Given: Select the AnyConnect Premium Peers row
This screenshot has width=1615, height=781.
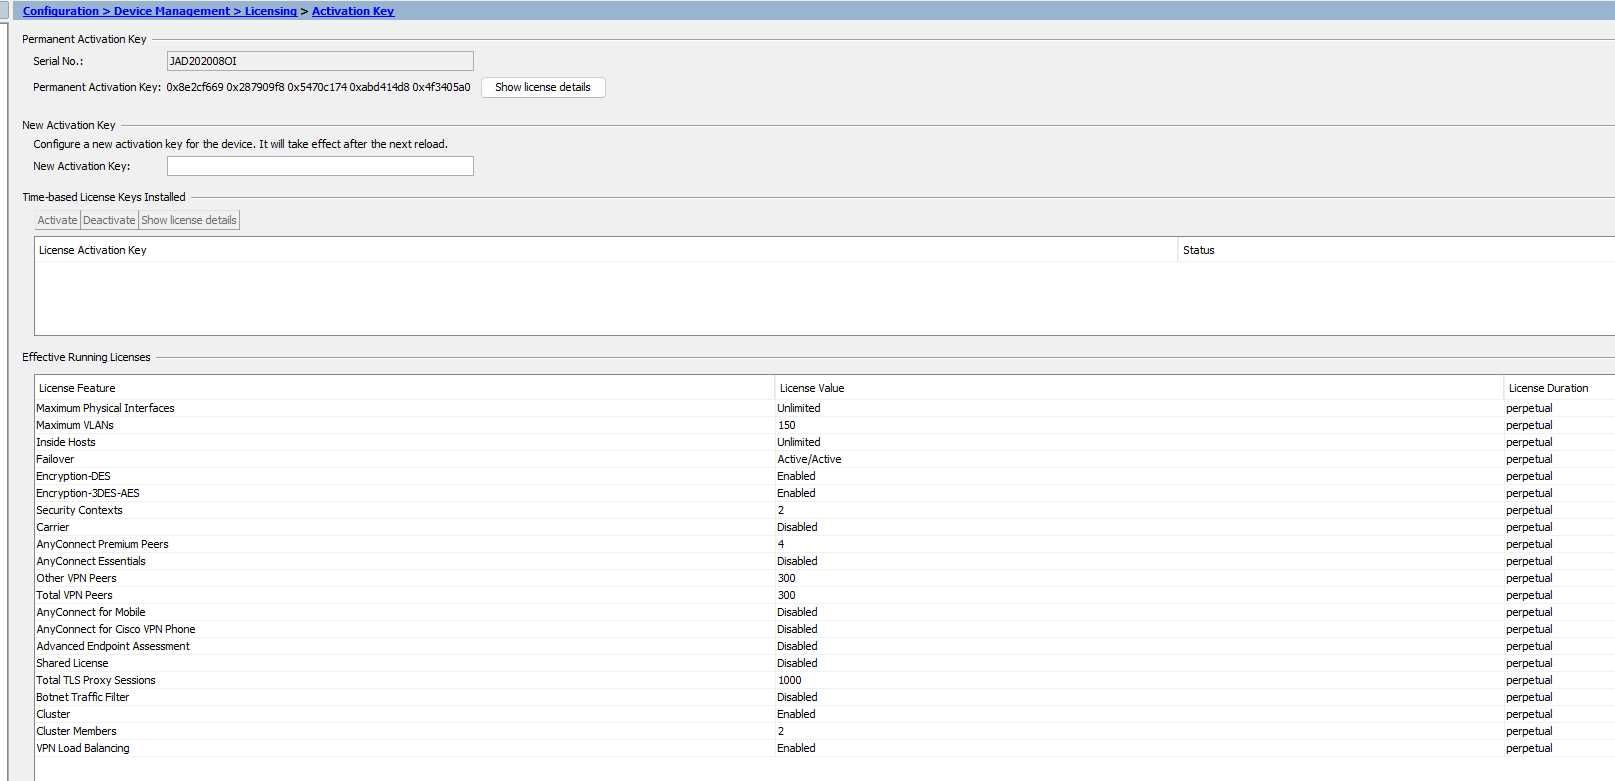Looking at the screenshot, I should tap(825, 544).
